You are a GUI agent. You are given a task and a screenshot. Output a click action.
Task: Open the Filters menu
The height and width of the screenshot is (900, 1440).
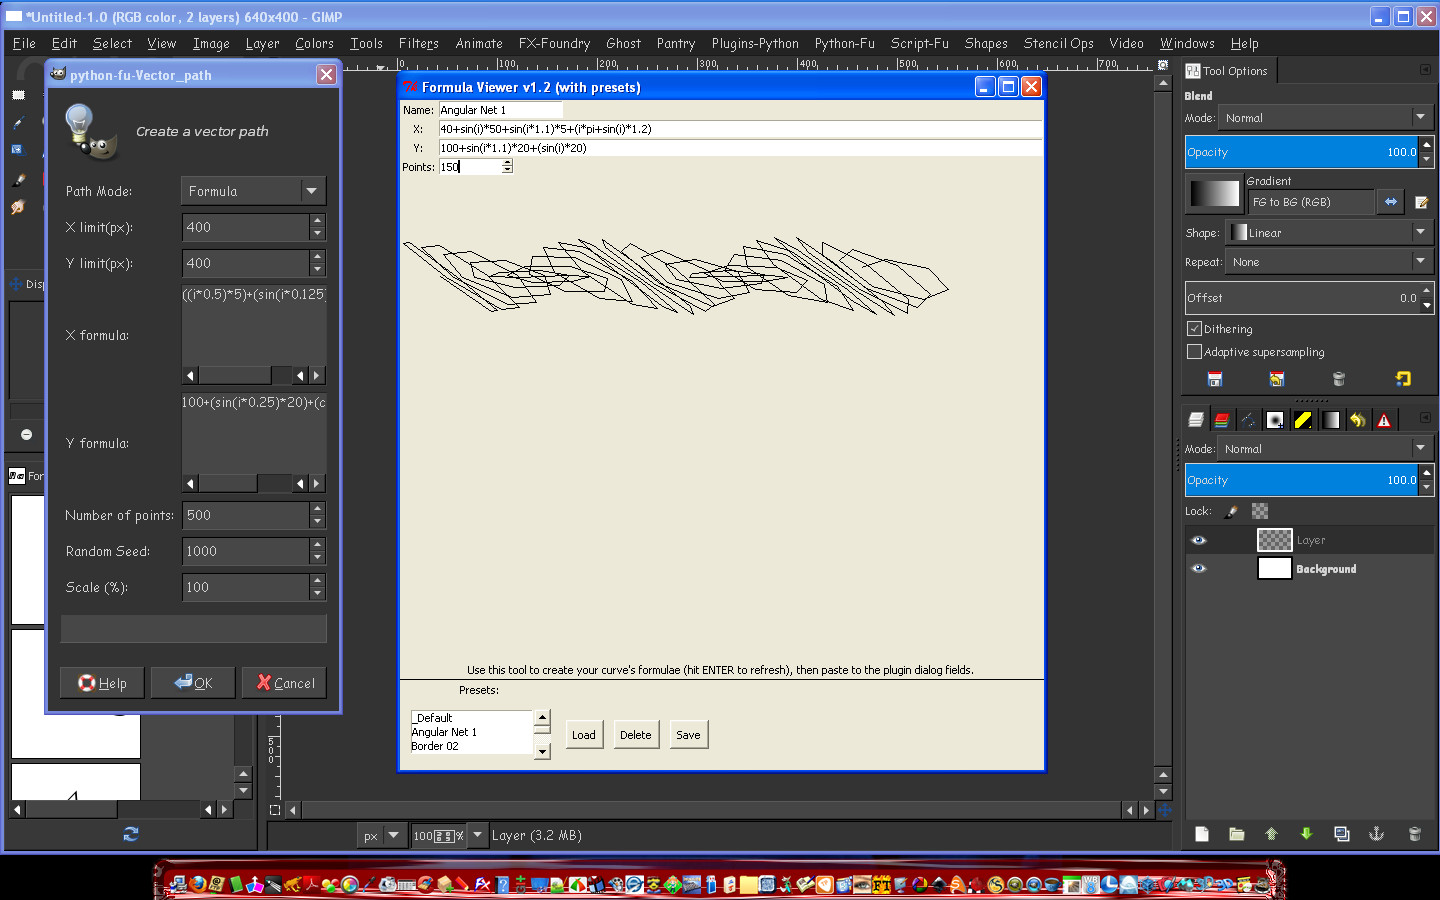418,43
